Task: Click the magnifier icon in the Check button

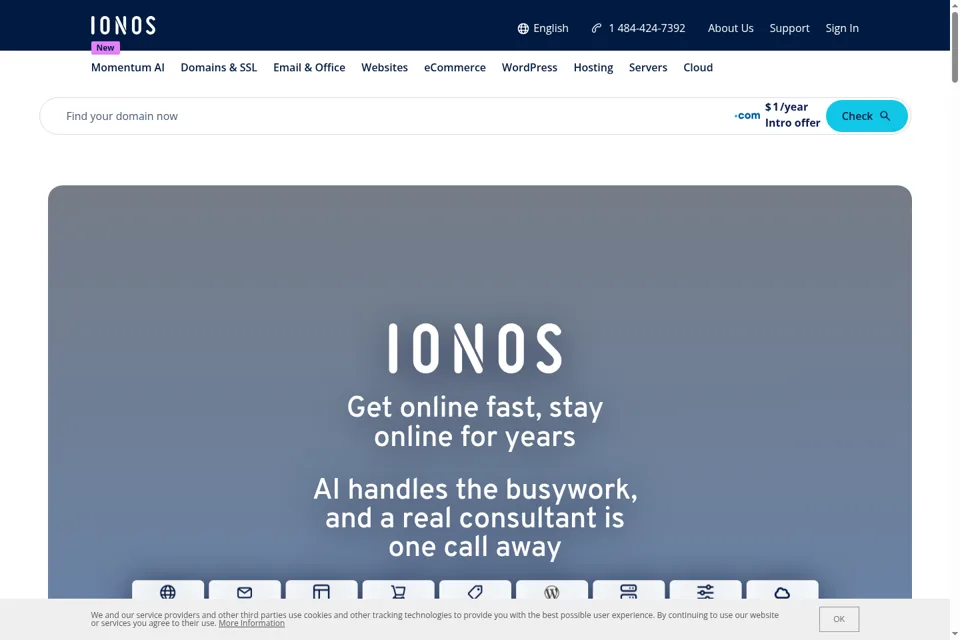Action: click(885, 116)
